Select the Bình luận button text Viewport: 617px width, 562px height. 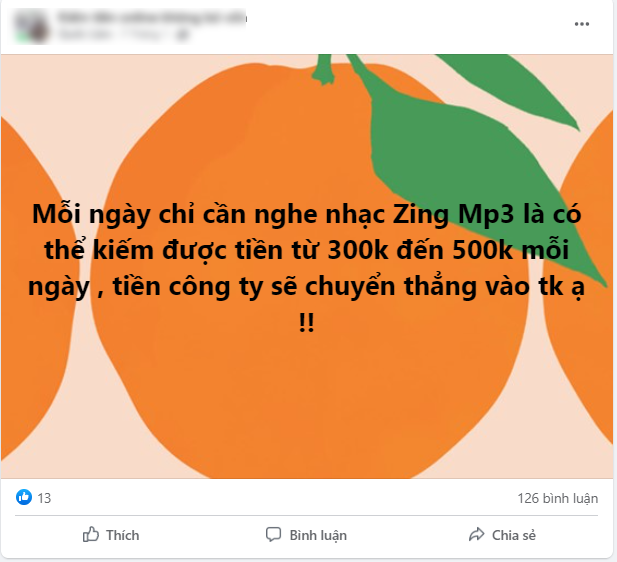[x=318, y=536]
